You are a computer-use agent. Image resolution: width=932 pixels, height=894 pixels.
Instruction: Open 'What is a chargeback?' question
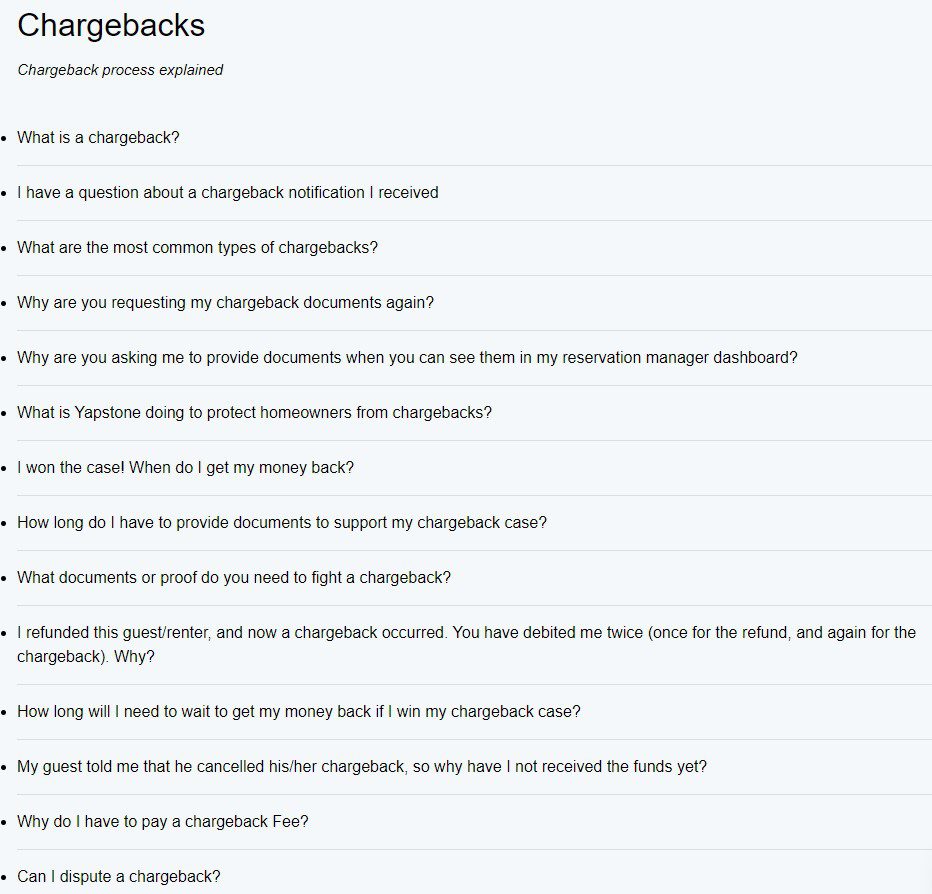(98, 138)
